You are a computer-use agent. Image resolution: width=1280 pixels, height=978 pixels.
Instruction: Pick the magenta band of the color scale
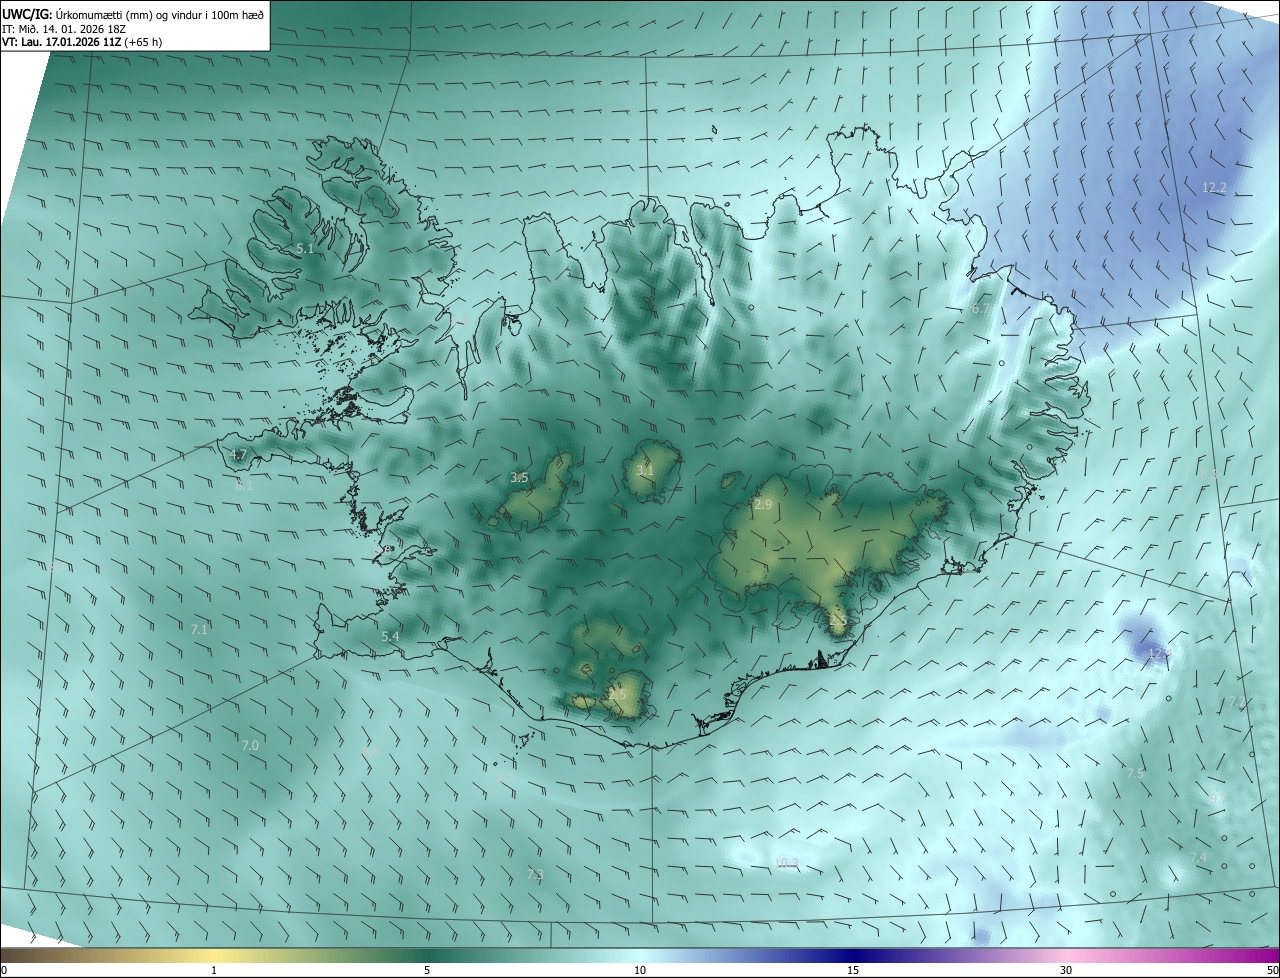click(1250, 955)
